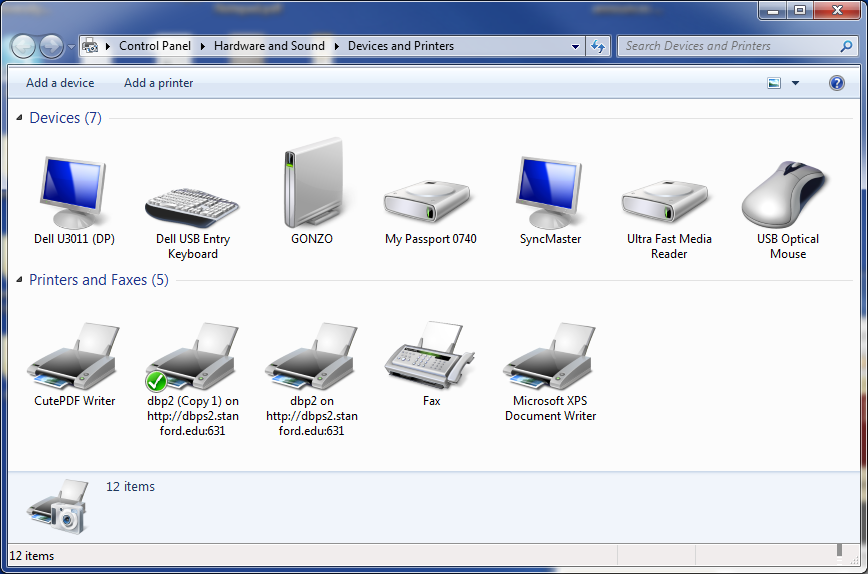Open the view options dropdown arrow
Screen dimensions: 868x574
click(x=795, y=83)
